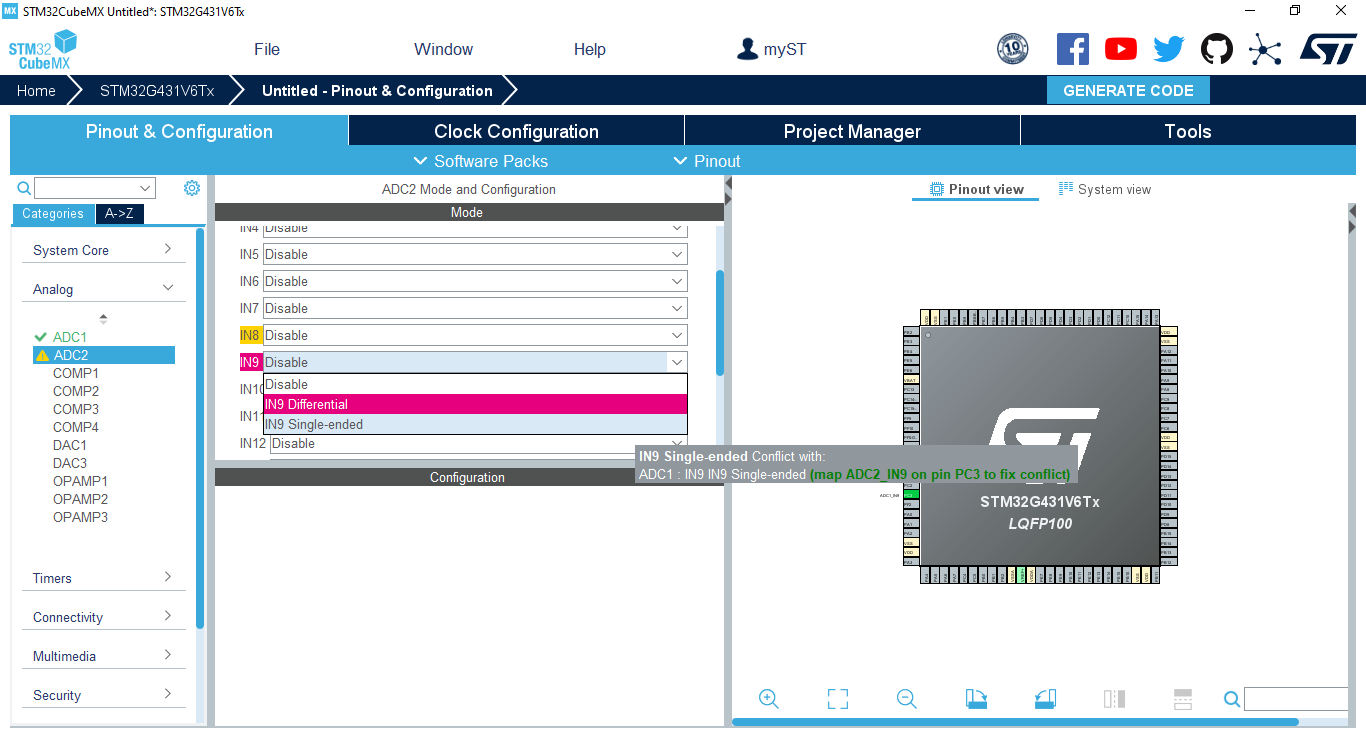The width and height of the screenshot is (1366, 738).
Task: Open the ST community network icon
Action: pyautogui.click(x=1265, y=48)
